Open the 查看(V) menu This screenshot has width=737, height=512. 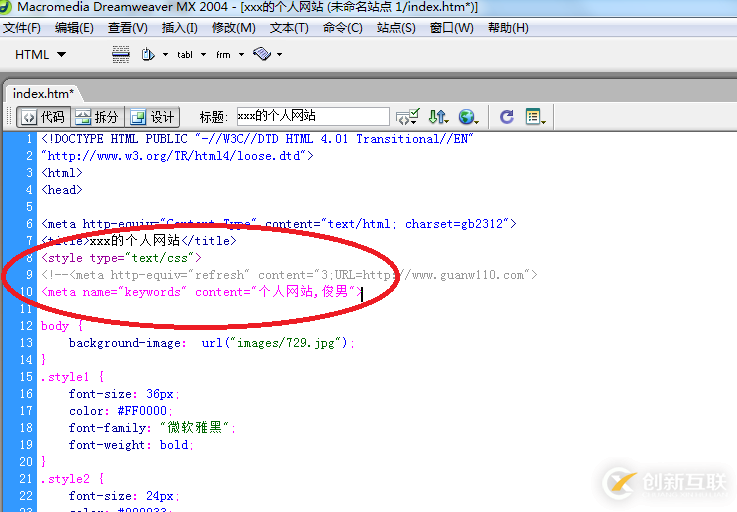point(128,28)
